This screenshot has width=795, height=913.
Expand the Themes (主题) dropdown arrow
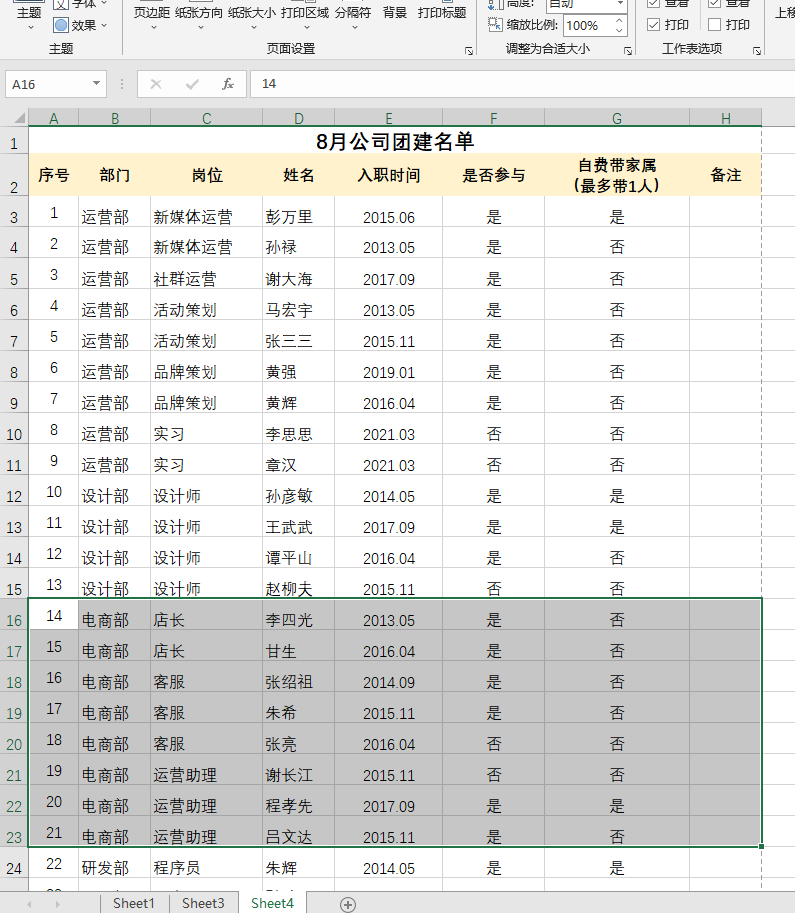click(30, 27)
